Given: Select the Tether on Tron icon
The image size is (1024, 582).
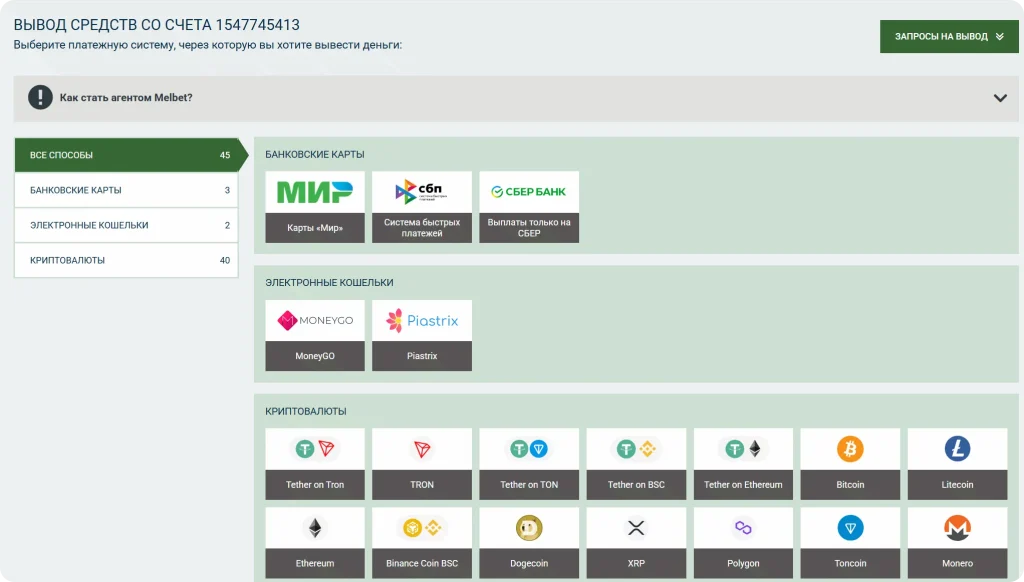Looking at the screenshot, I should pyautogui.click(x=315, y=449).
